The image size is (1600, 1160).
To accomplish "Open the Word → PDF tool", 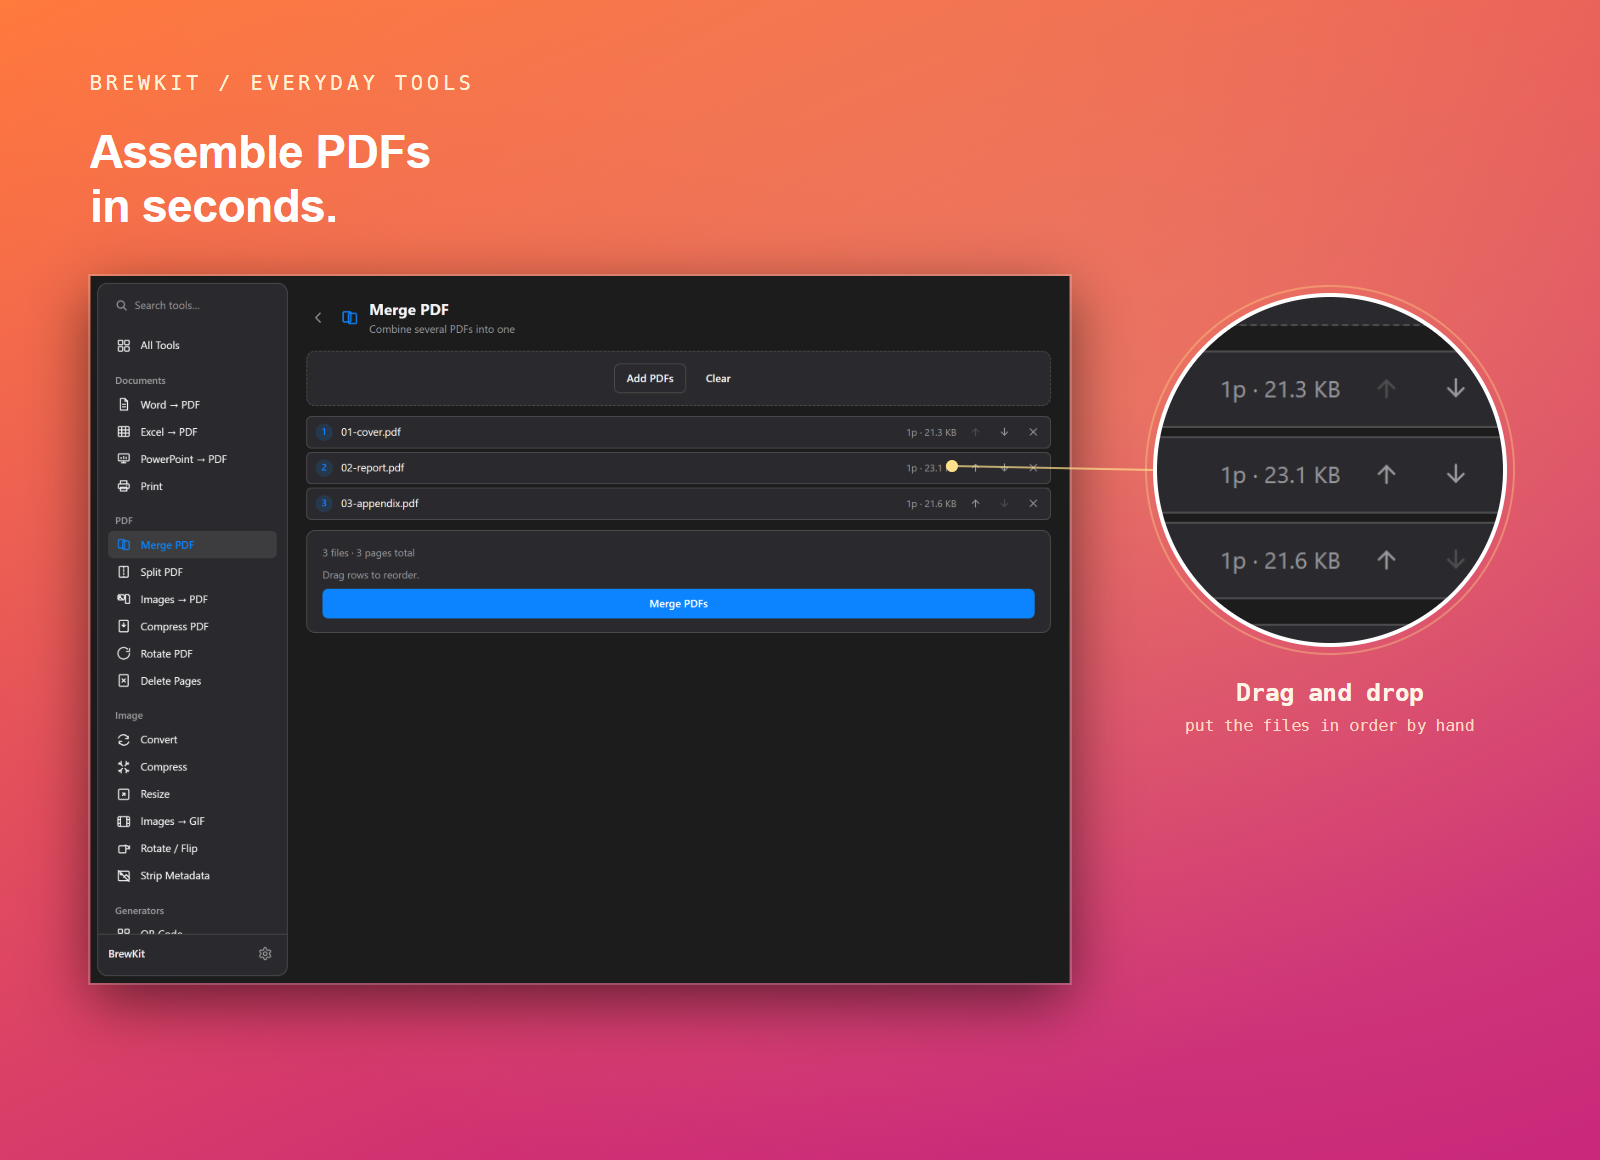I will pyautogui.click(x=192, y=405).
